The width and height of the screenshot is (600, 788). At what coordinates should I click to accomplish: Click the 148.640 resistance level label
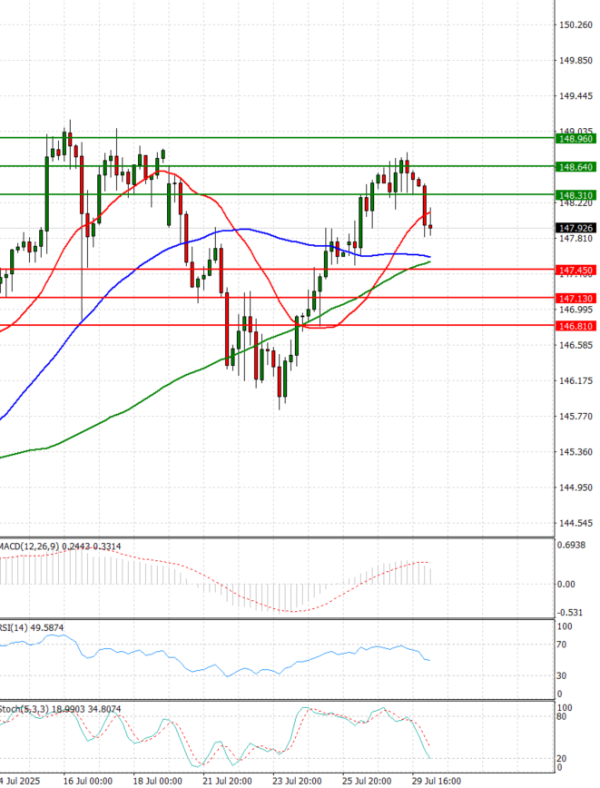pos(575,167)
